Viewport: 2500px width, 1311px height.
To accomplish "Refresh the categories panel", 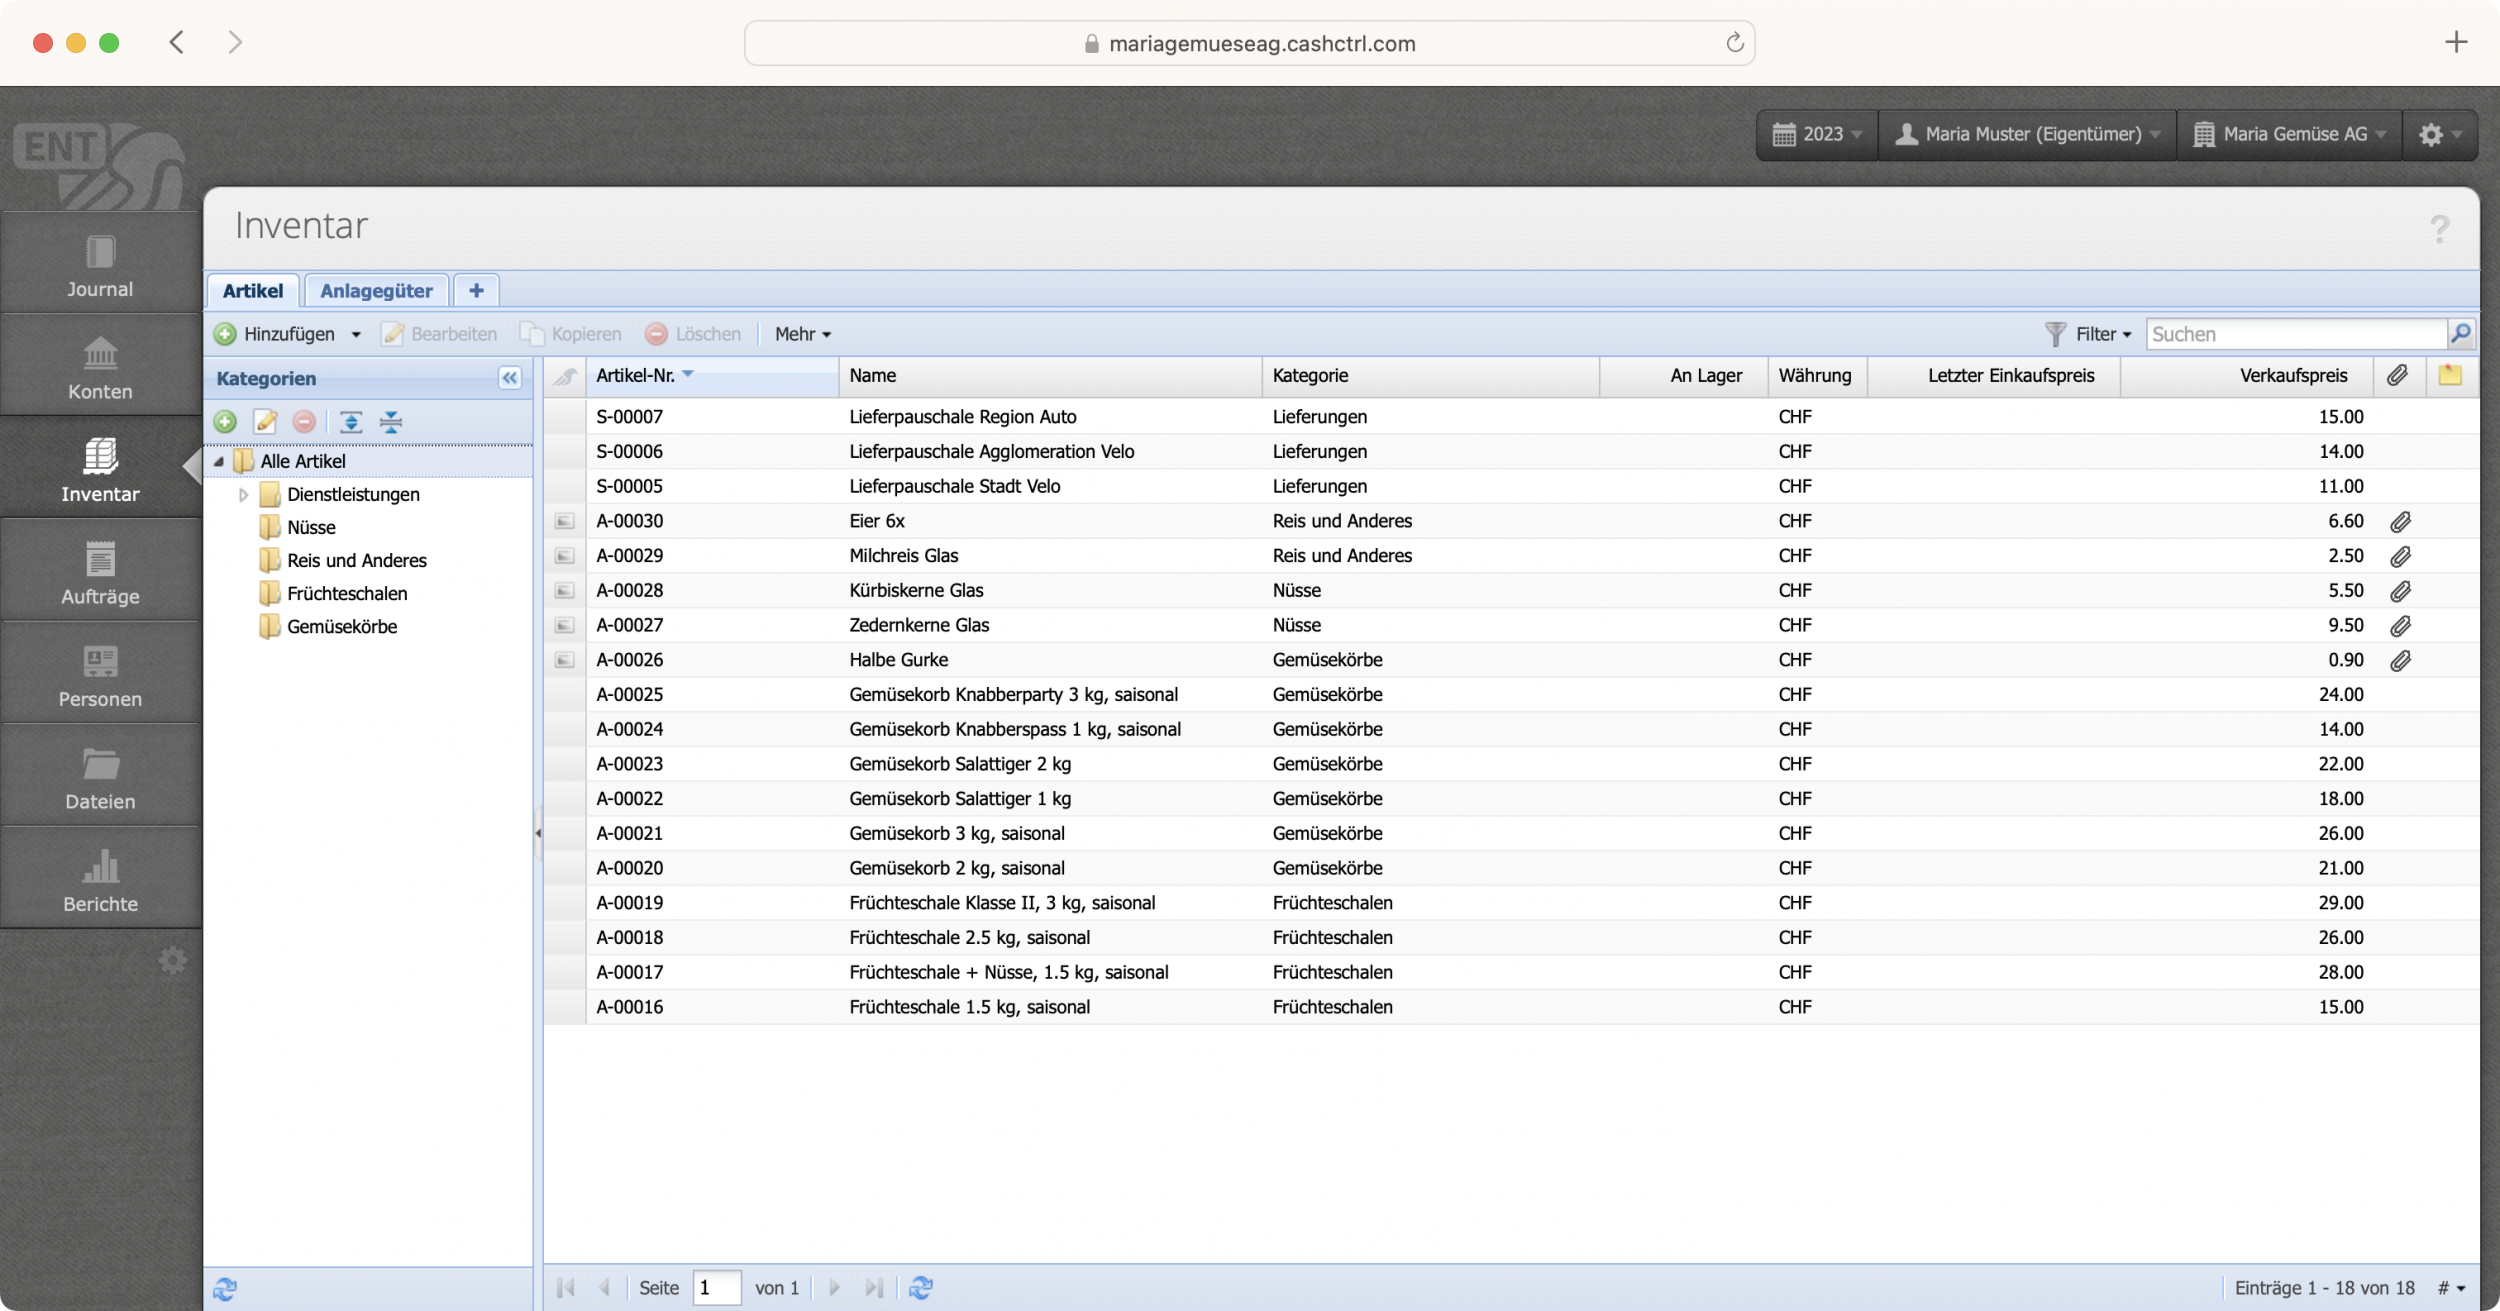I will pos(225,1288).
